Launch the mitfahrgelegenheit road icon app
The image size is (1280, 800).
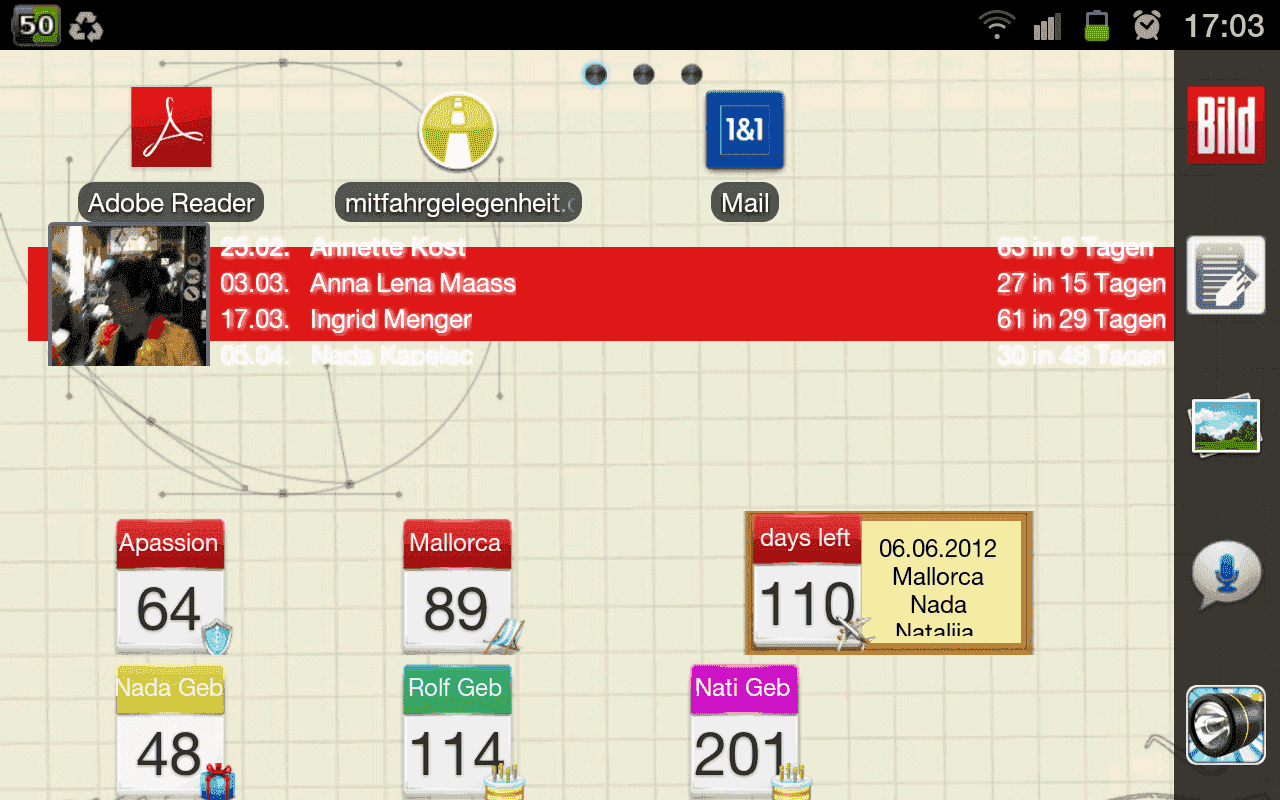click(x=458, y=130)
